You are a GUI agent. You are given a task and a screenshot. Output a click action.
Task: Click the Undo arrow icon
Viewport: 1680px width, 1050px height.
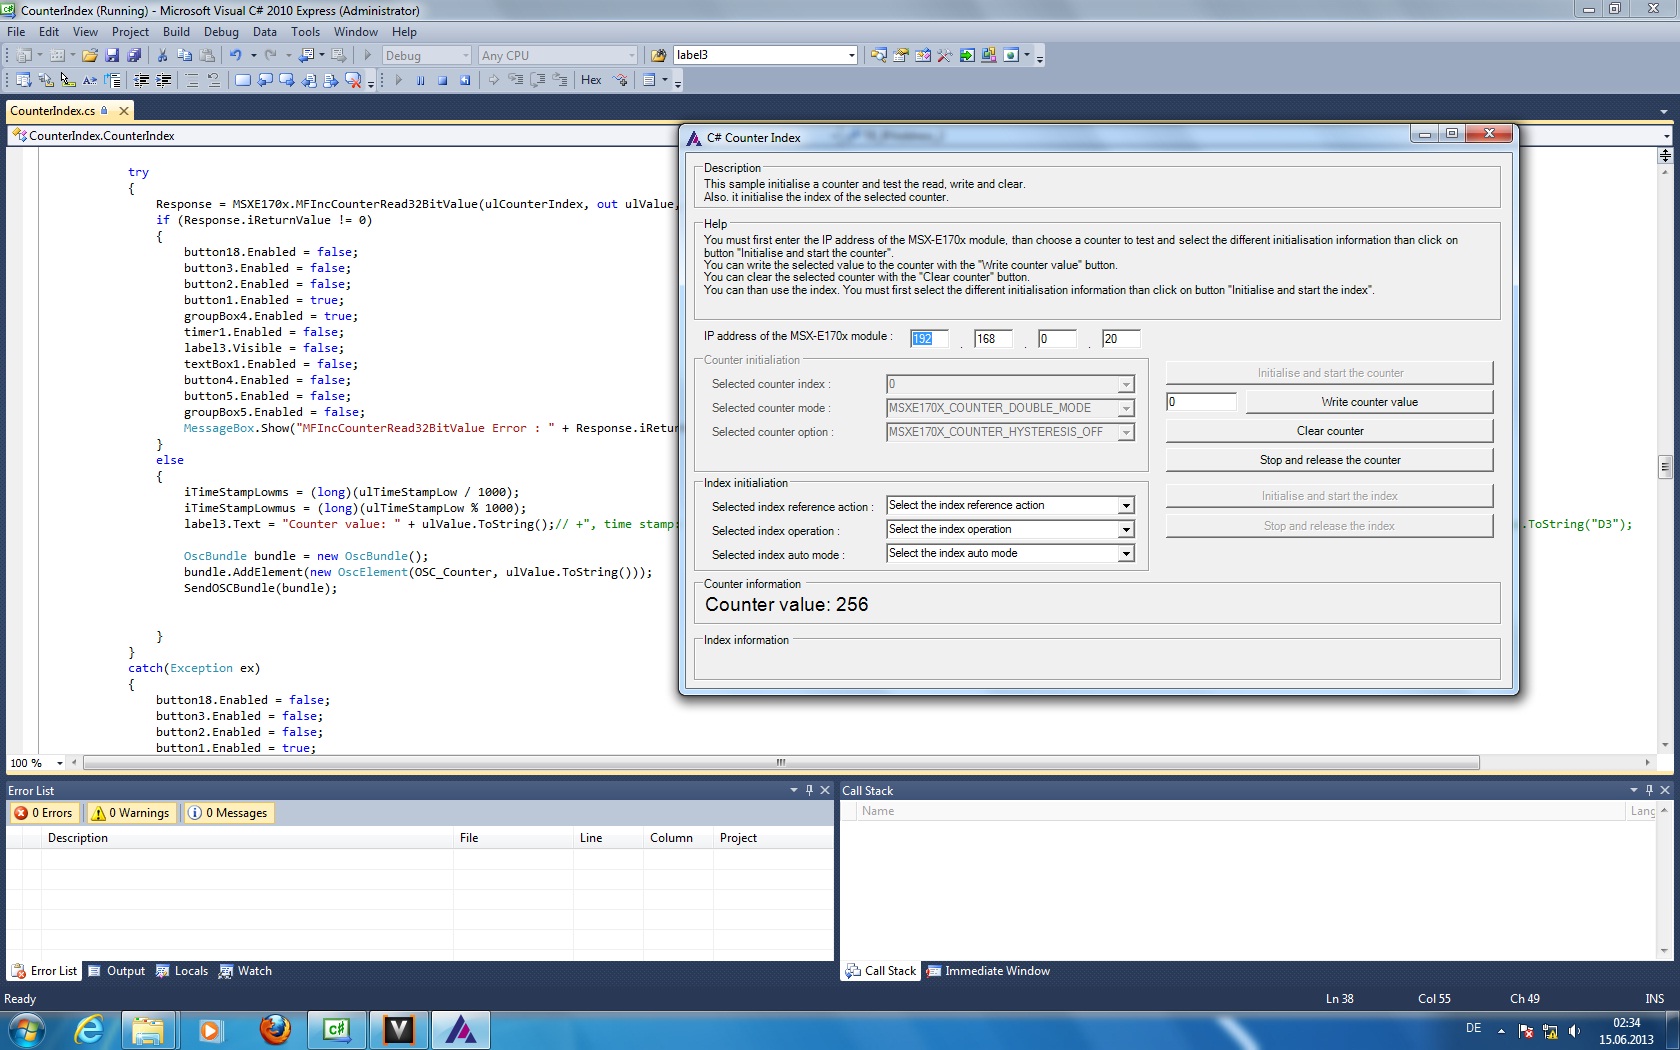pos(235,56)
